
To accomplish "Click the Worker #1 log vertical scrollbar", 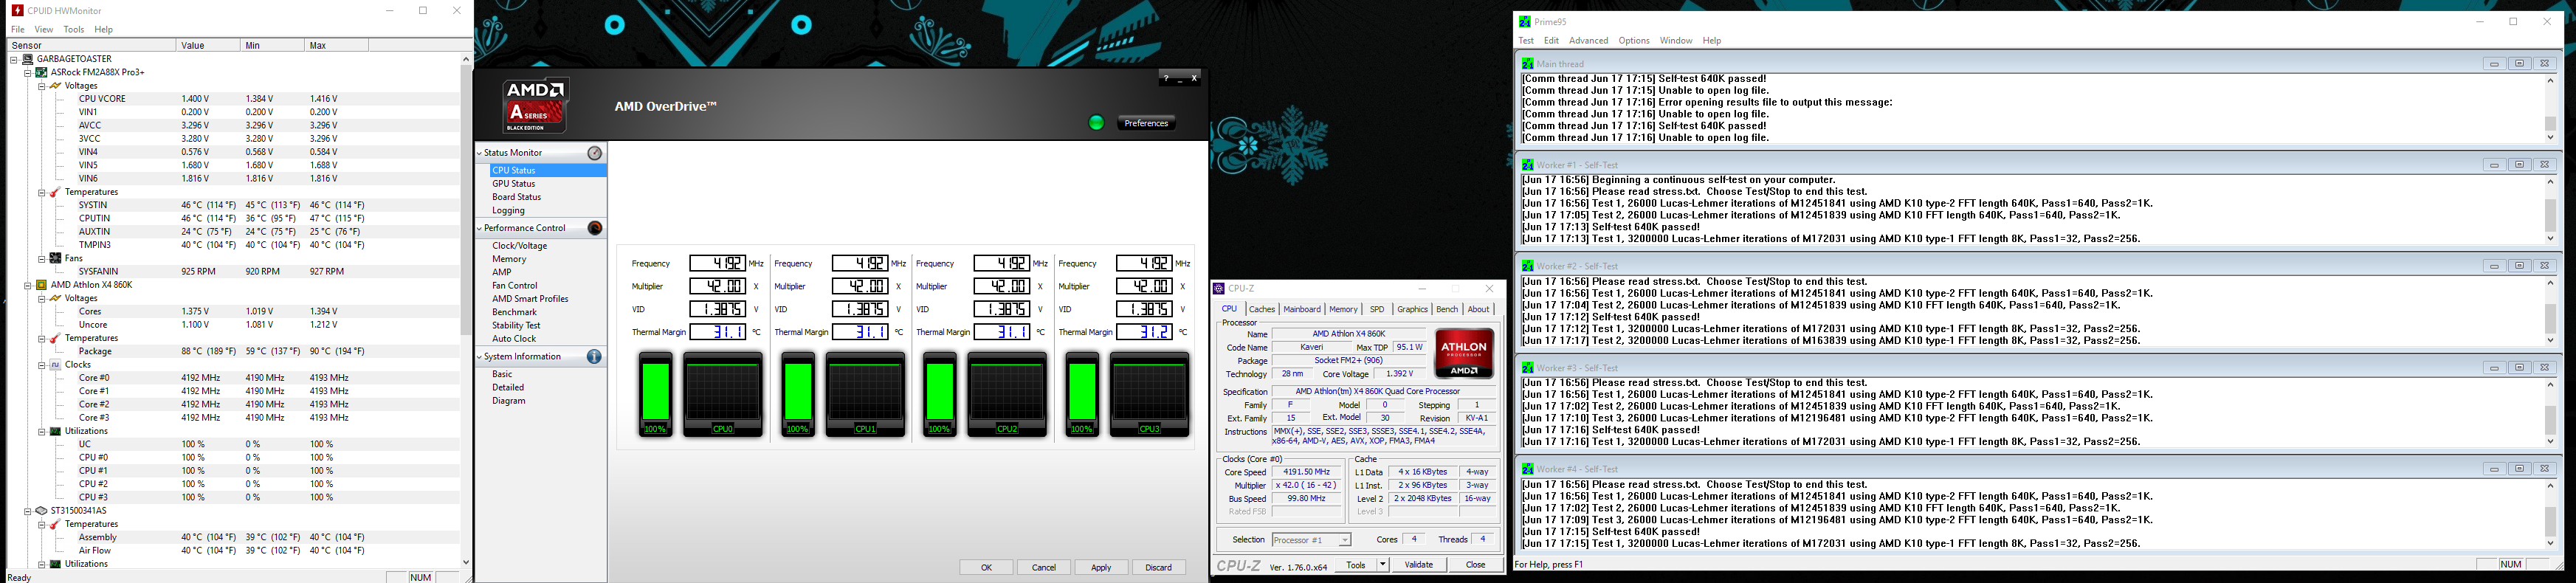I will (2550, 210).
